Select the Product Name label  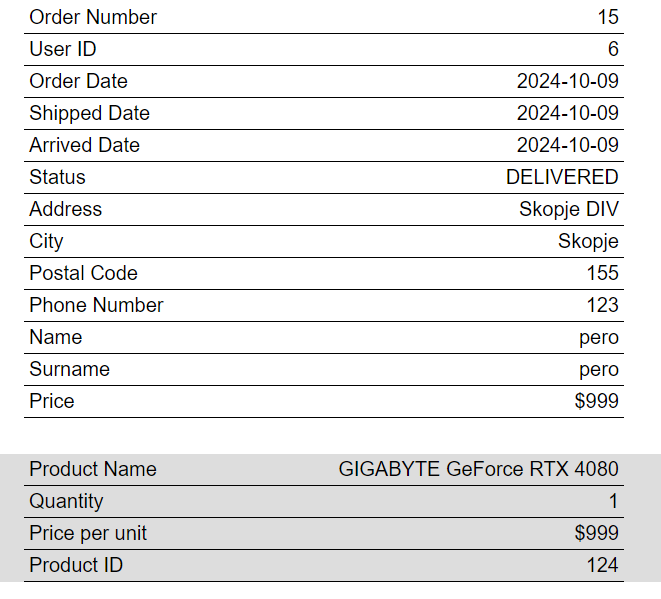coord(93,469)
